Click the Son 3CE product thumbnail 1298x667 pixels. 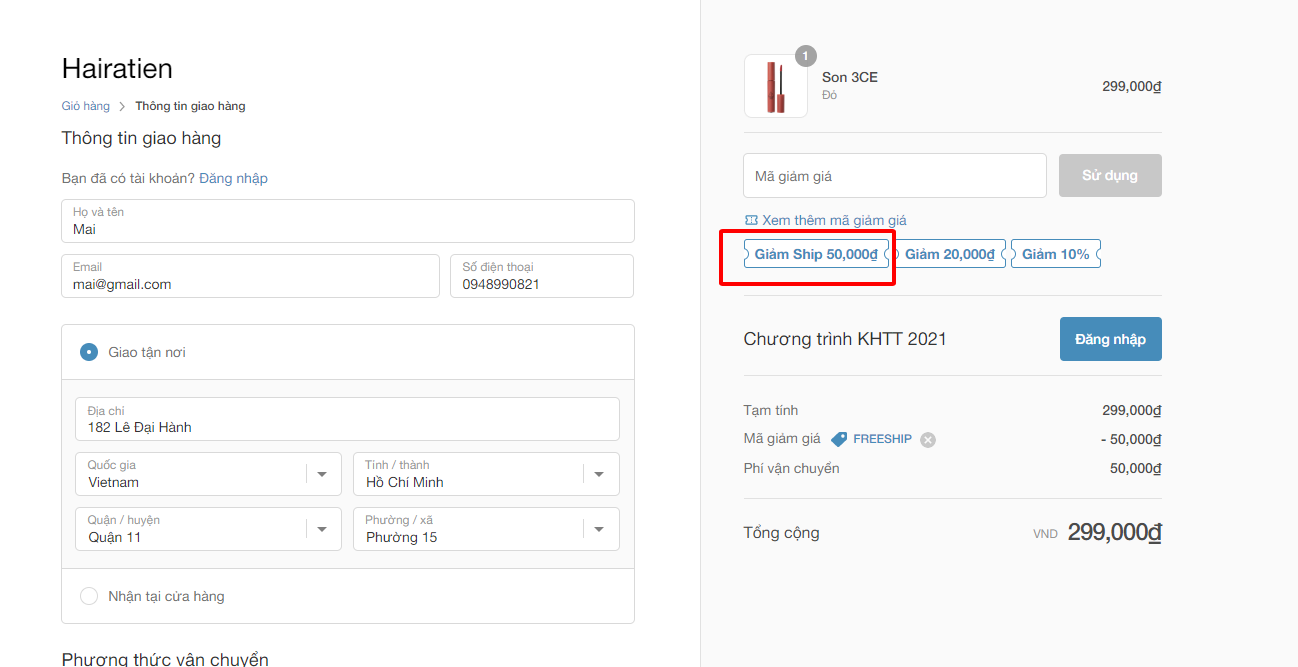pos(775,86)
